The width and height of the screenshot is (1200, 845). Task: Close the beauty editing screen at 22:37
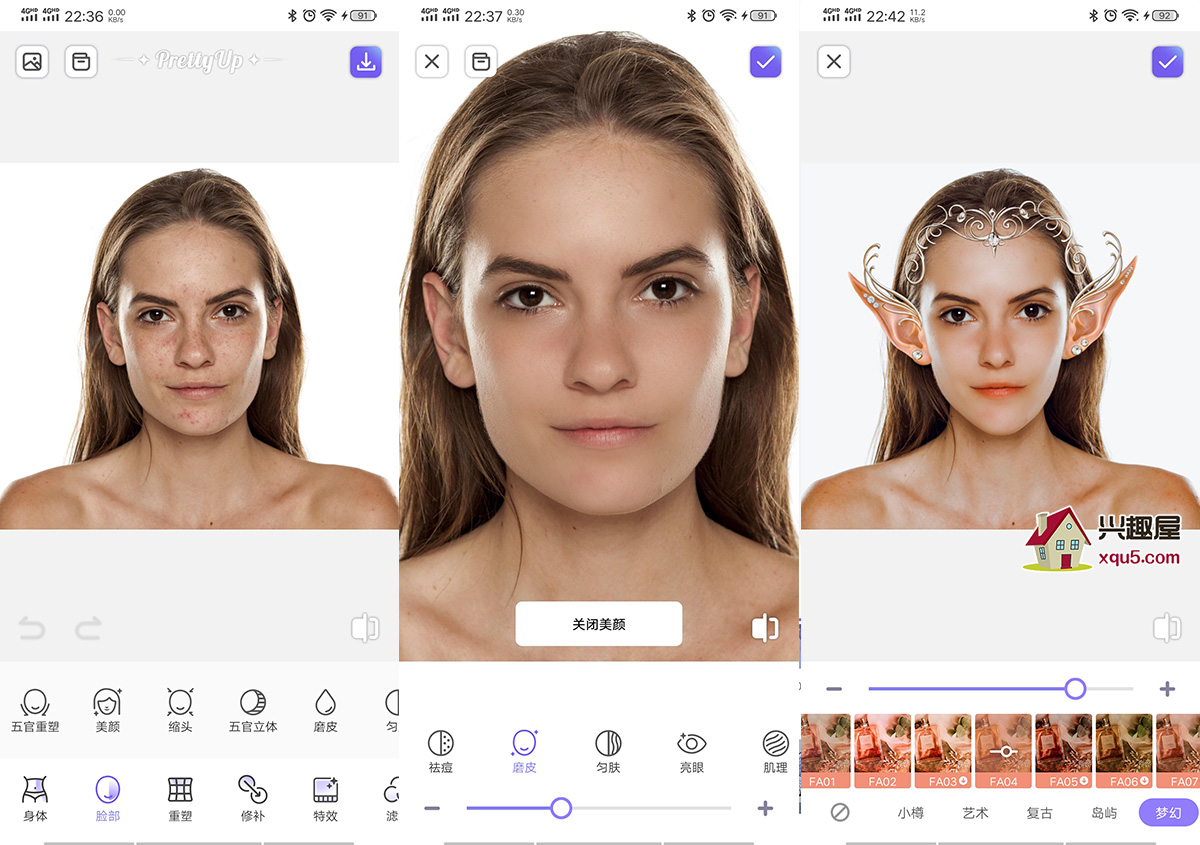432,62
